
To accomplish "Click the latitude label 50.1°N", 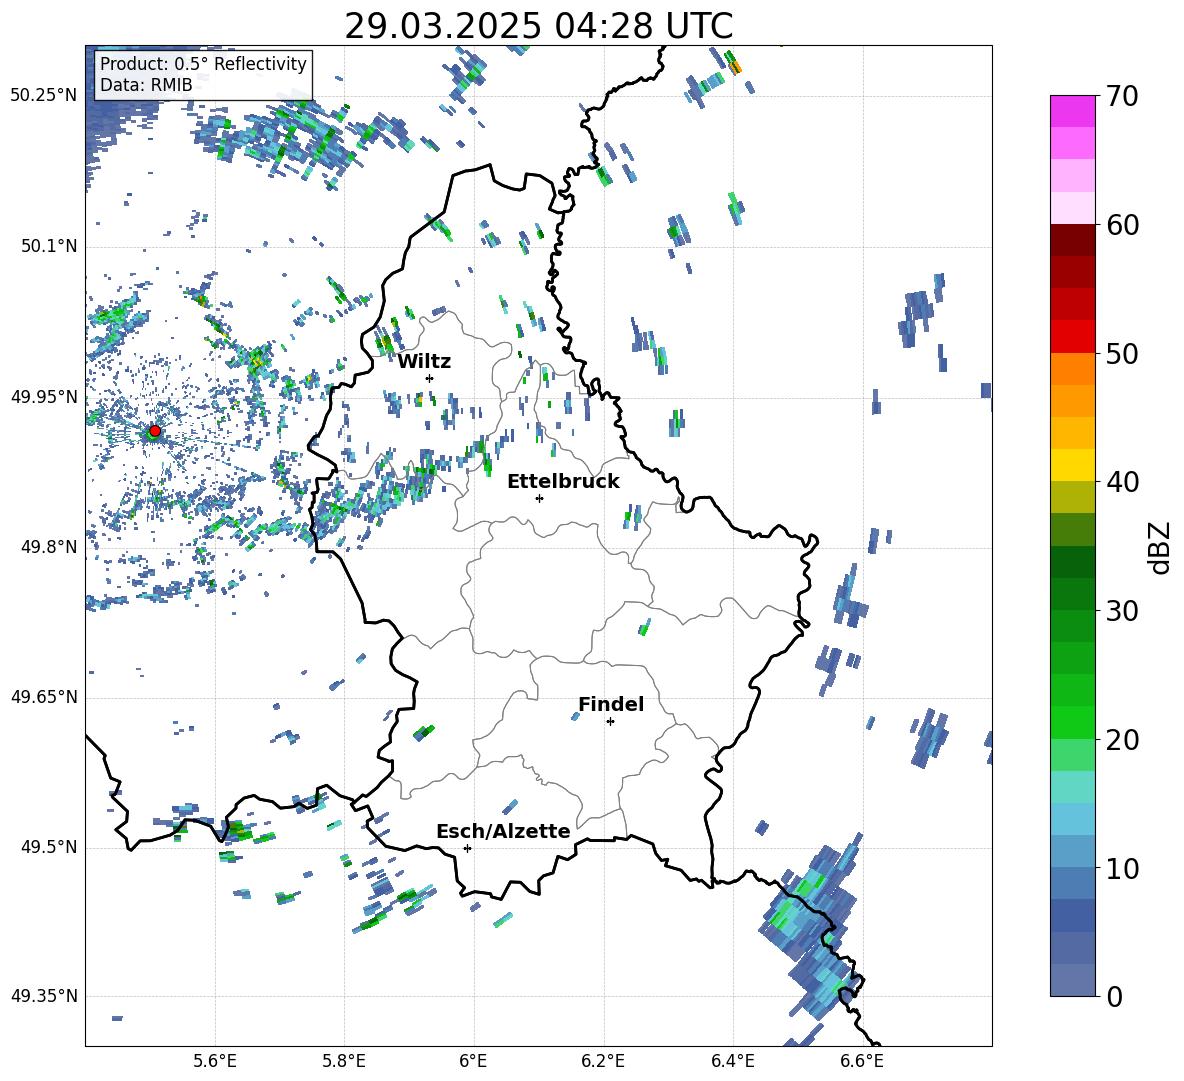I will pos(48,247).
